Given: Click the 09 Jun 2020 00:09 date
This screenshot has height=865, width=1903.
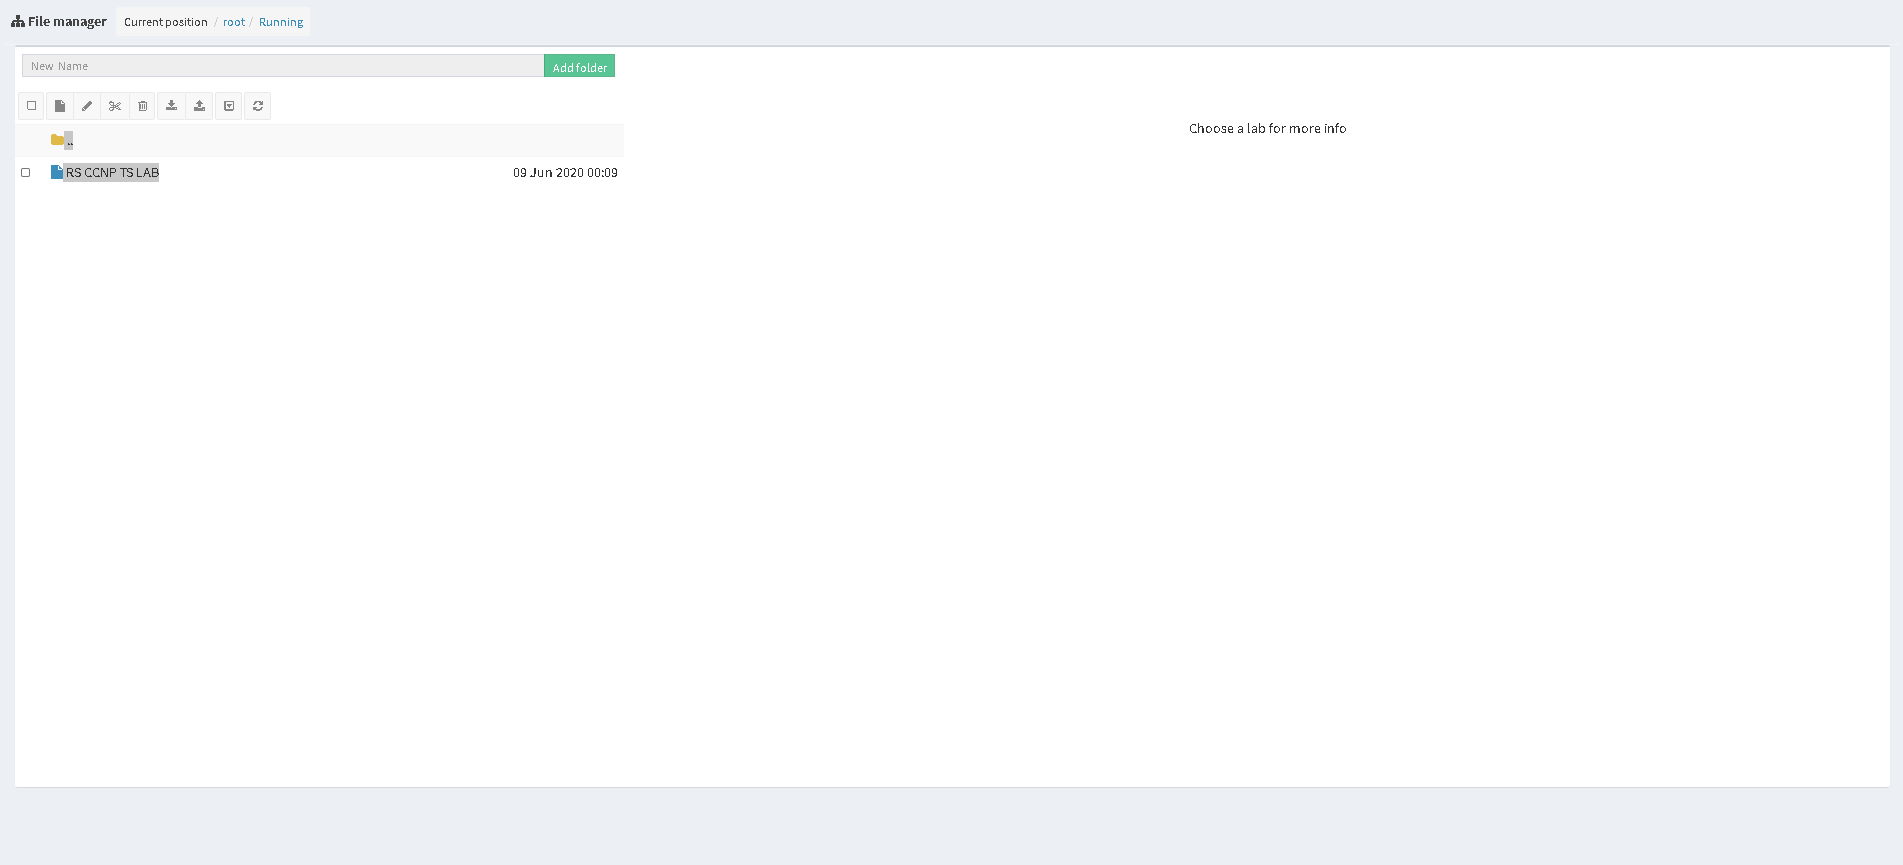Looking at the screenshot, I should (x=565, y=173).
